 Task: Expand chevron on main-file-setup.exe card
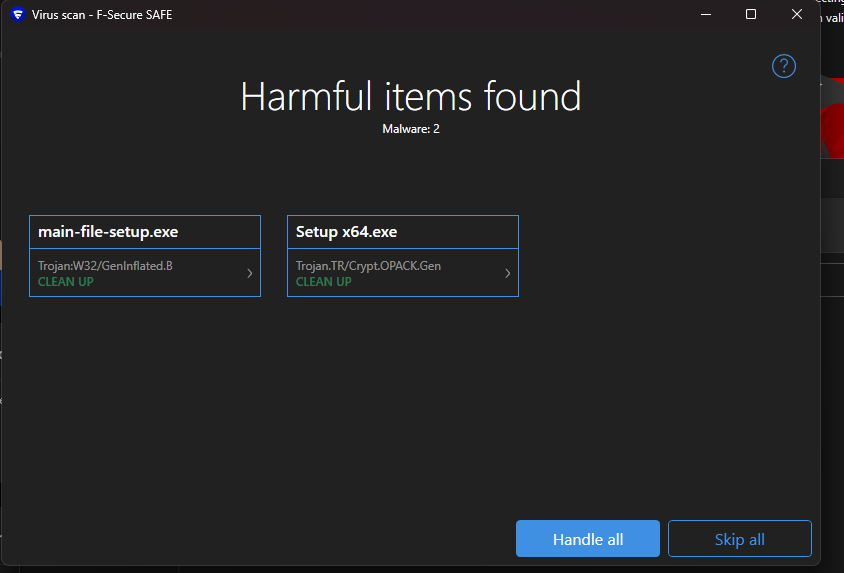(250, 273)
